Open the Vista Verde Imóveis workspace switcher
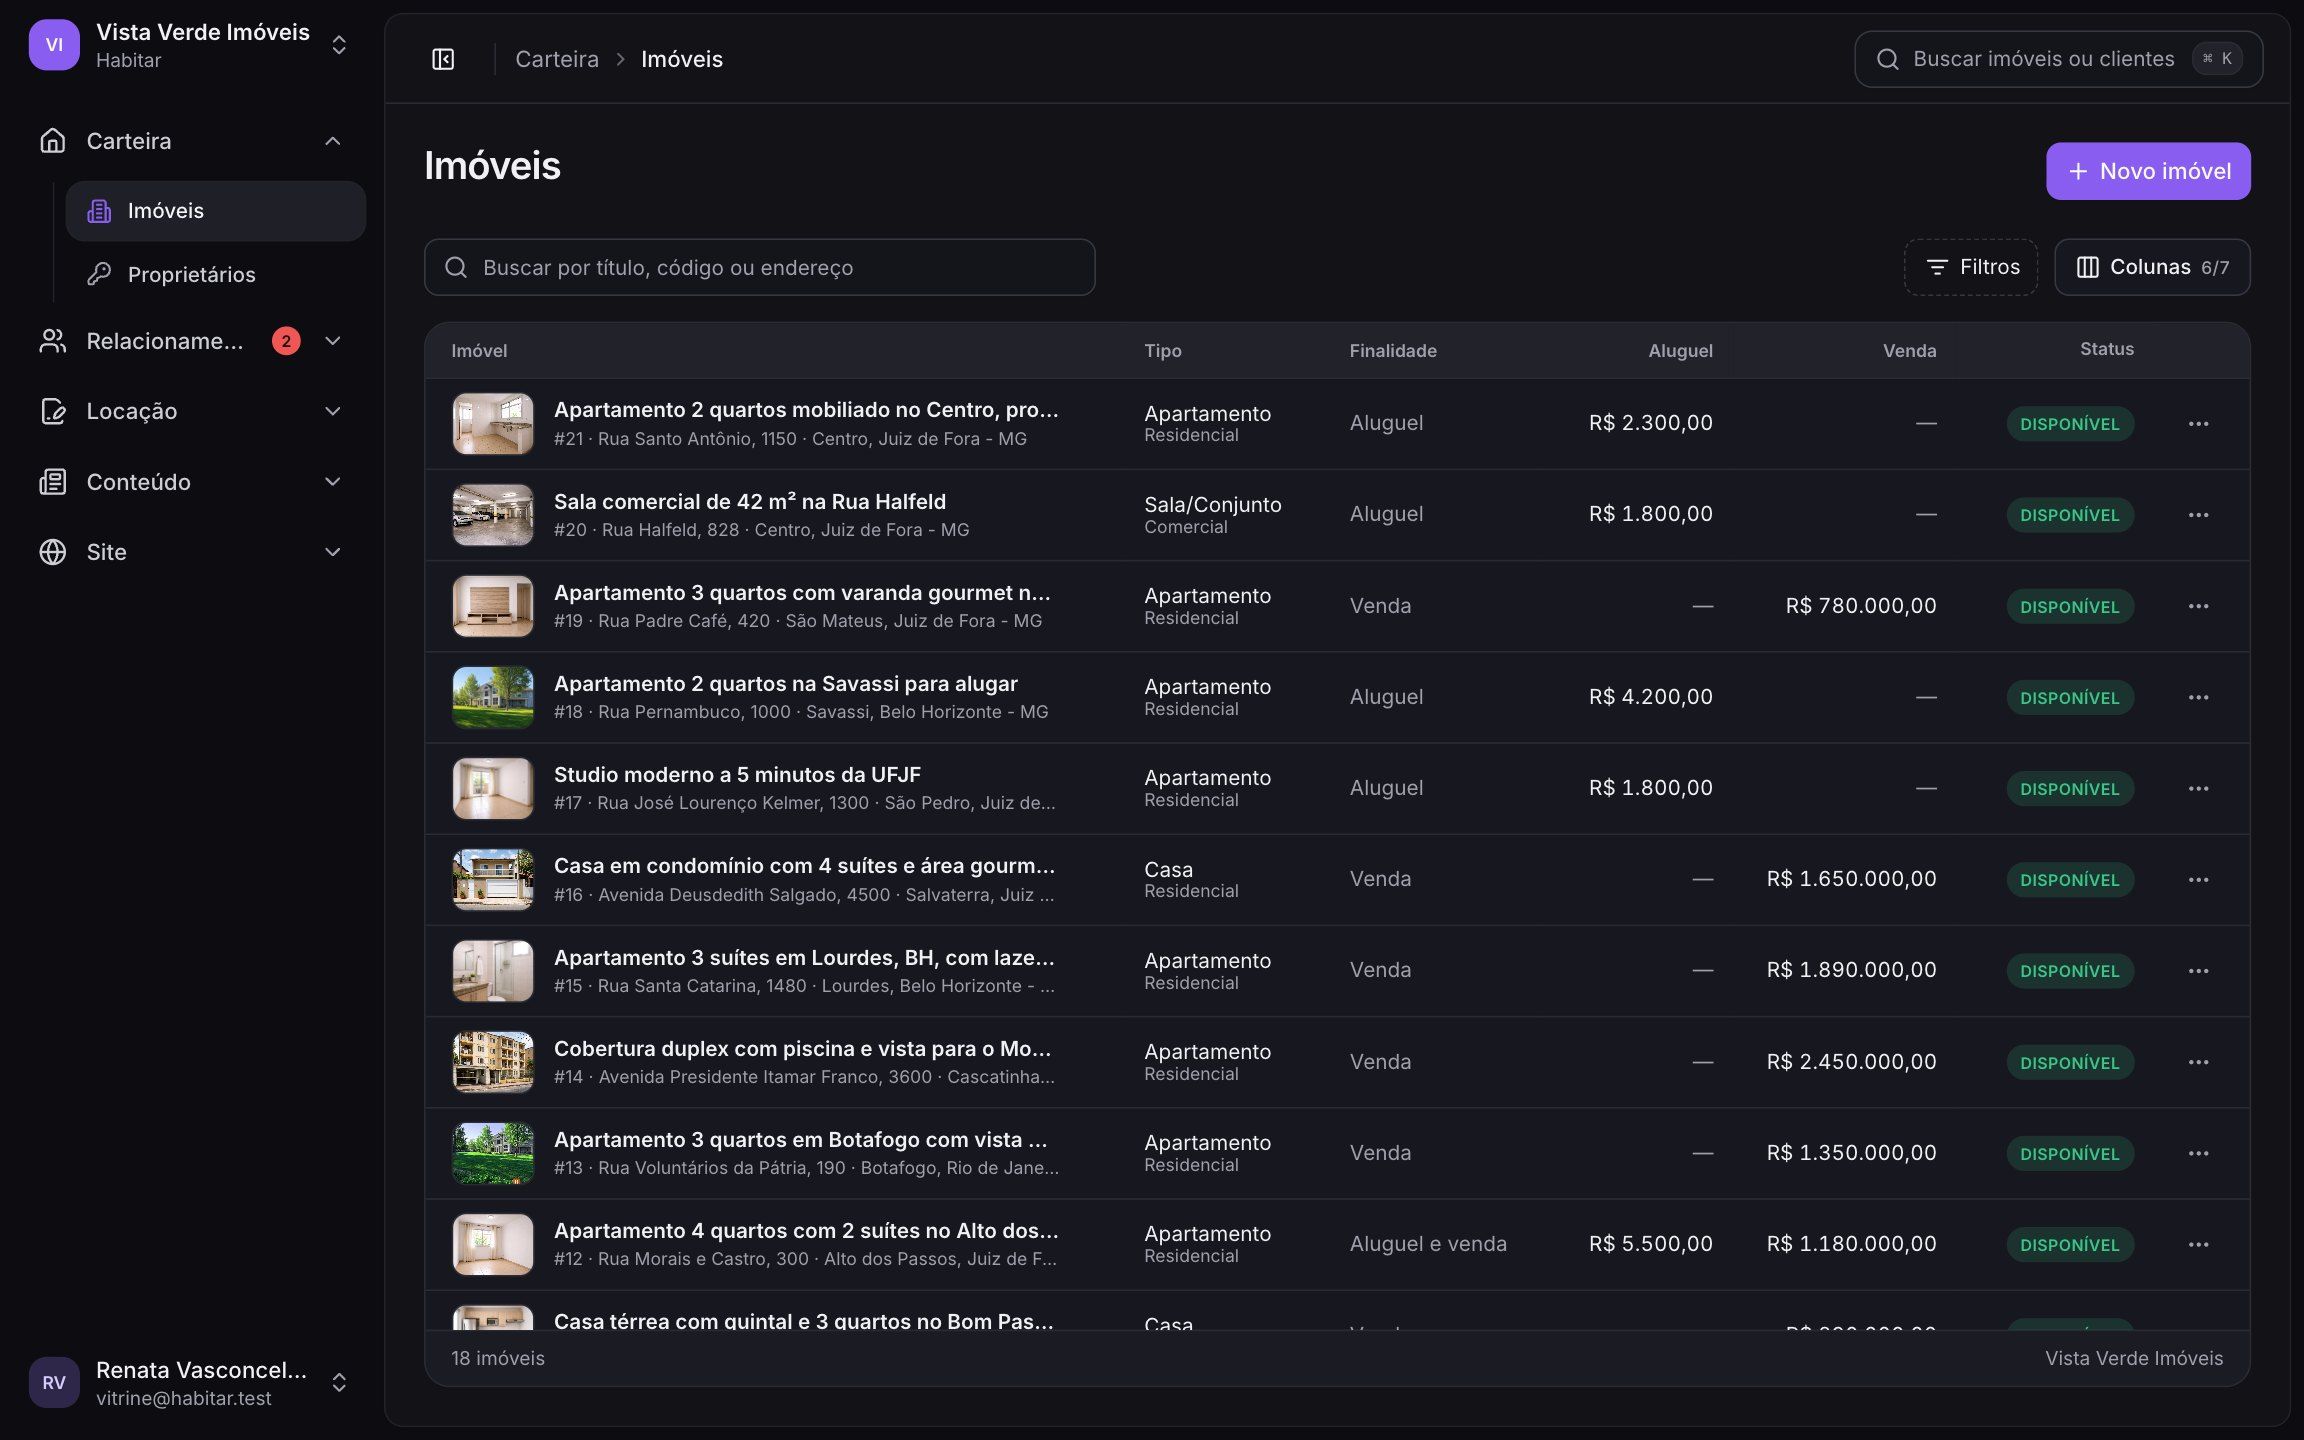 pyautogui.click(x=190, y=45)
